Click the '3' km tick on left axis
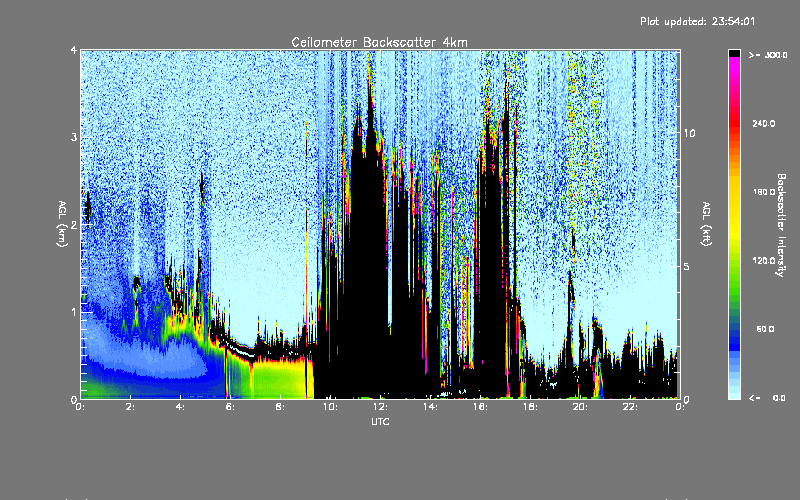 [x=74, y=137]
